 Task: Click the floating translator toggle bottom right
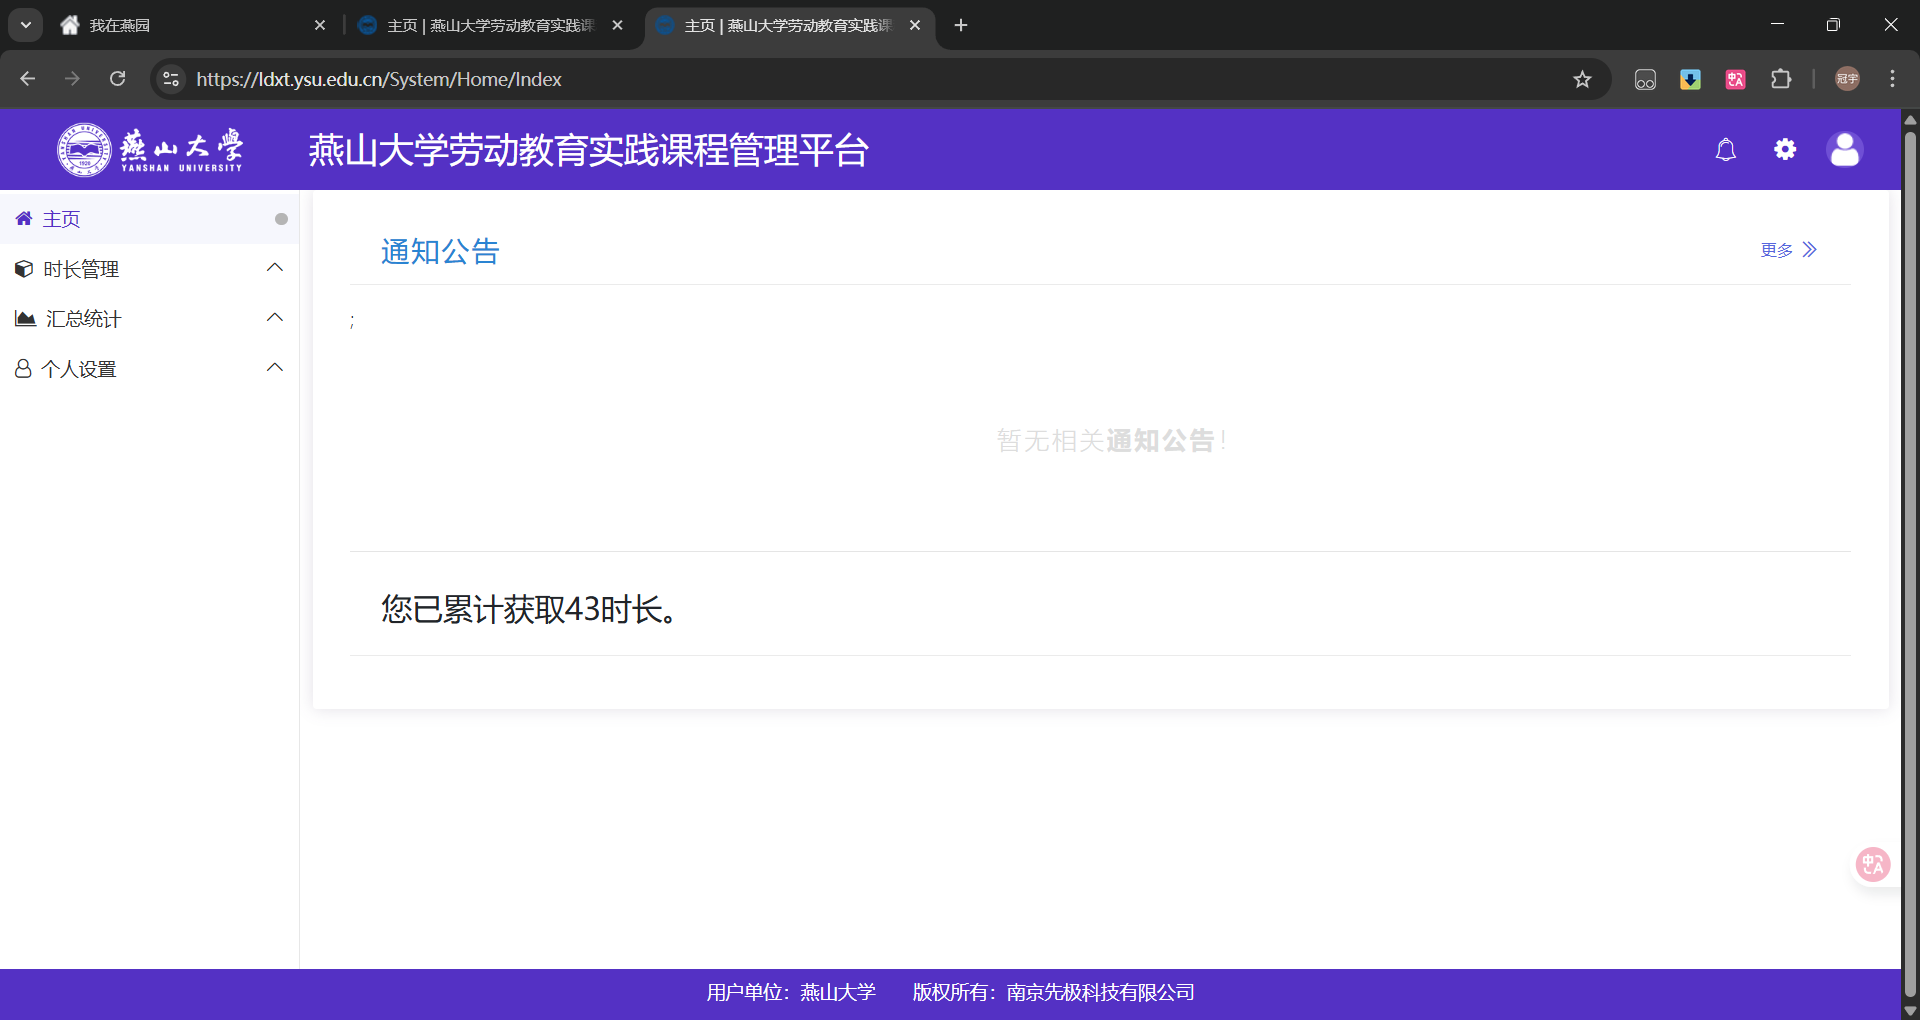pyautogui.click(x=1872, y=864)
